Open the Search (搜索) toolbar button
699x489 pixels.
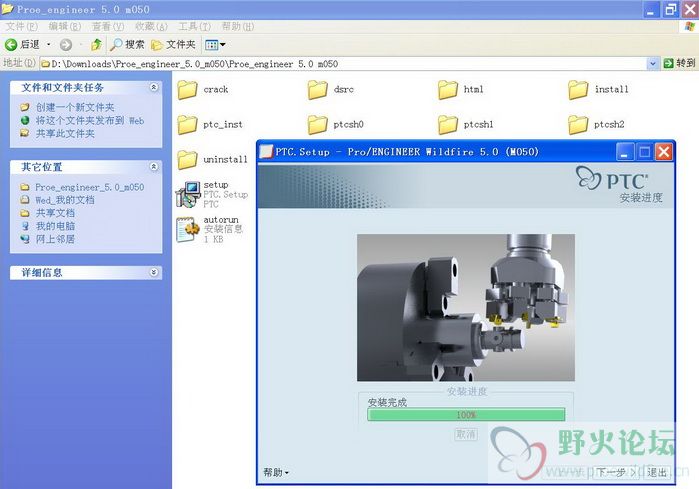click(127, 45)
